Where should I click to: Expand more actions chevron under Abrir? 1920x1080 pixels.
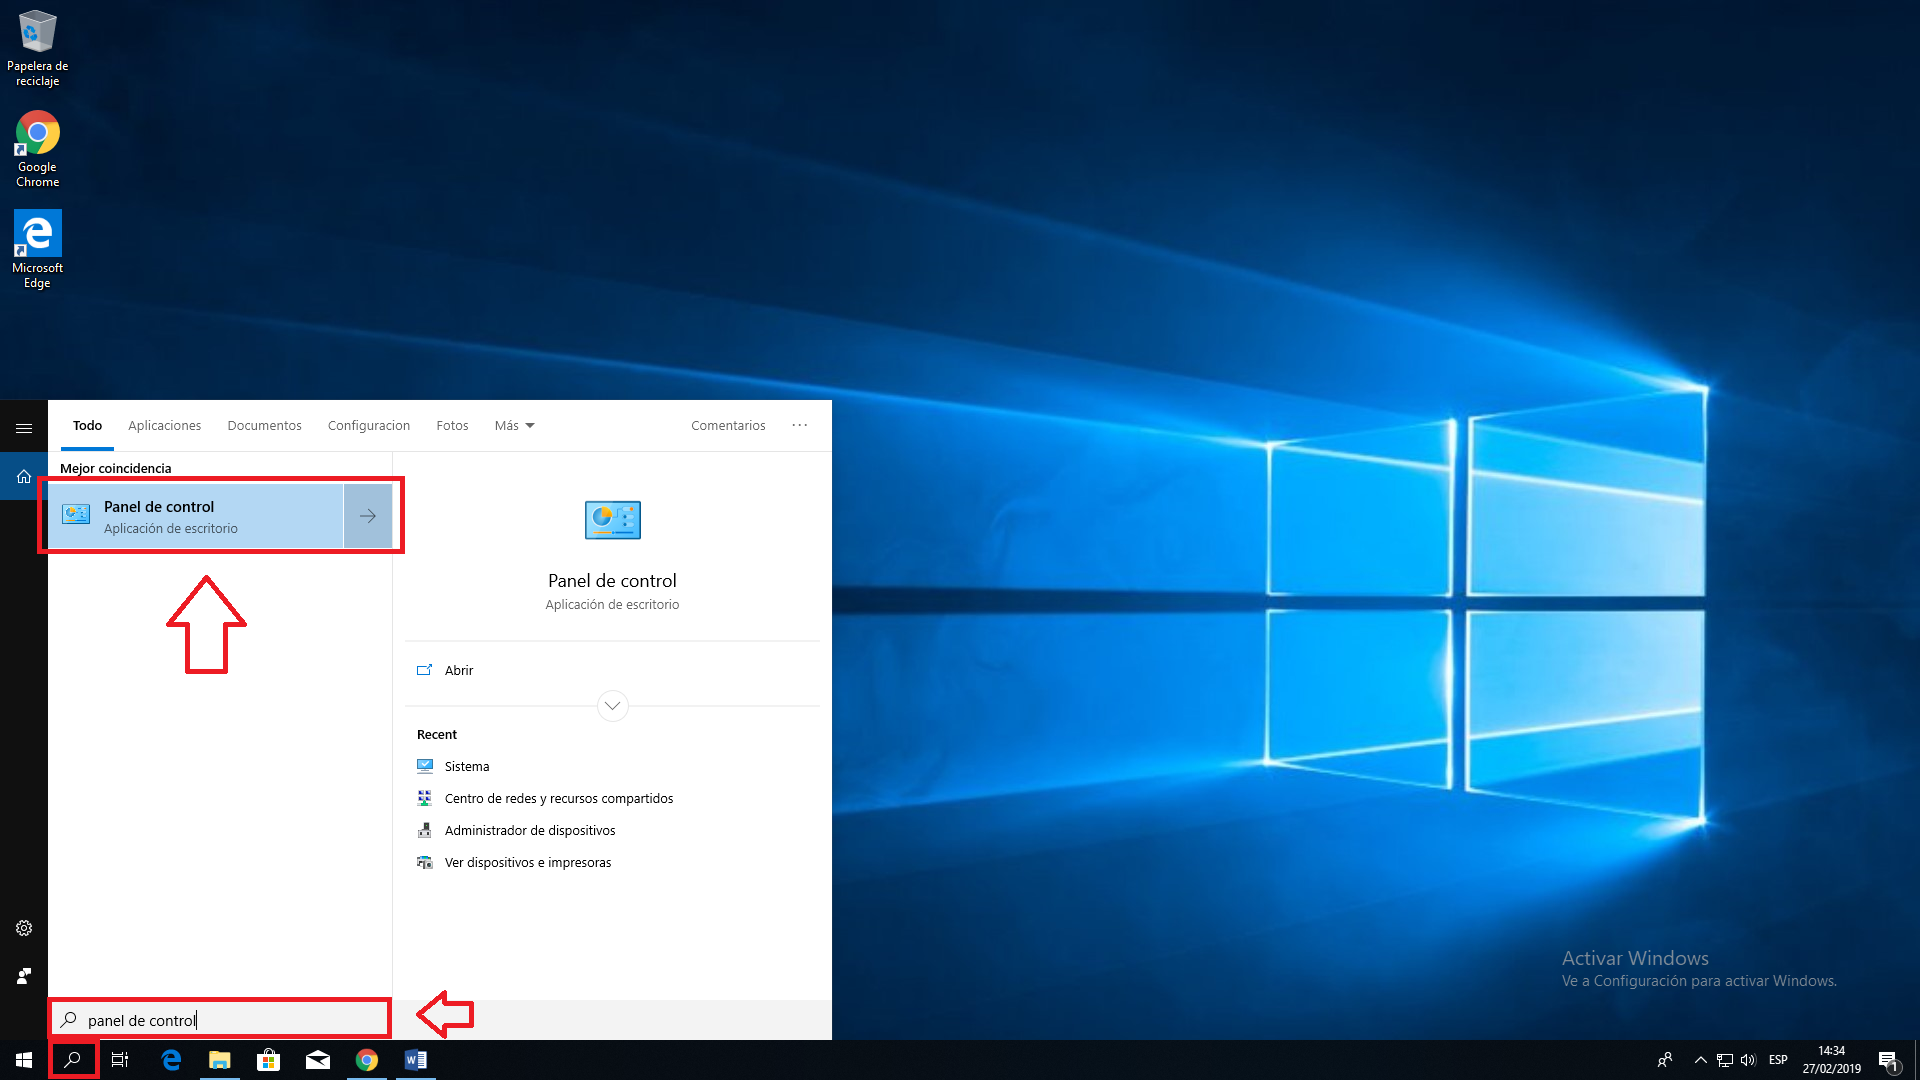612,706
